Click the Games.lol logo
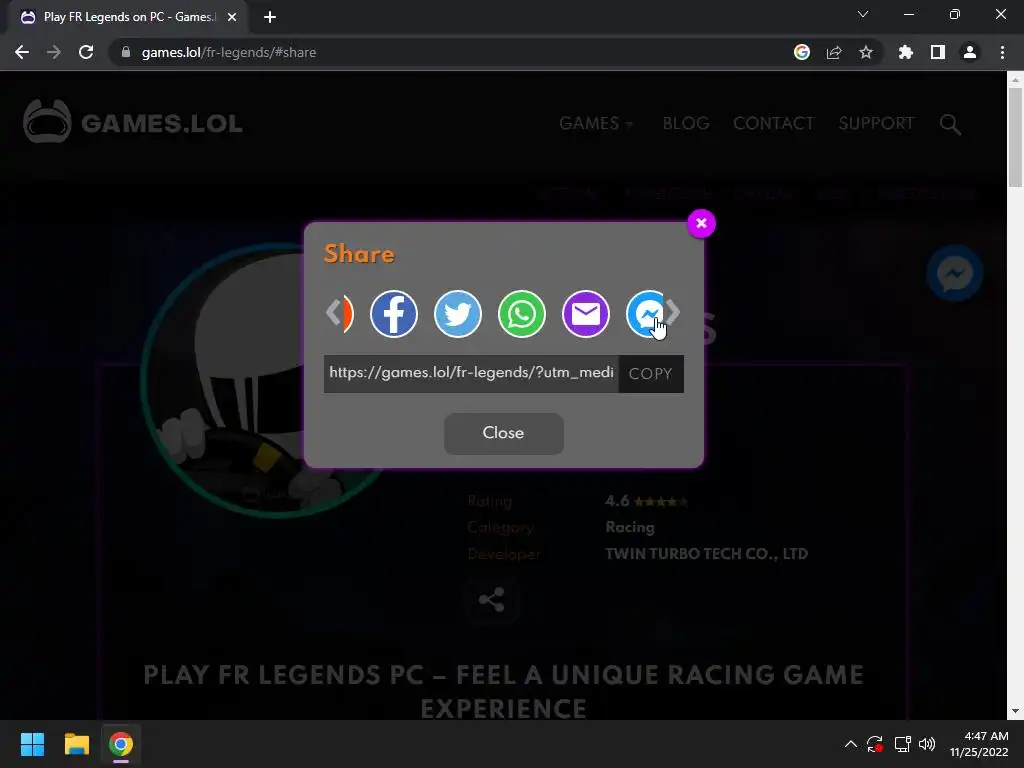Screen dimensions: 1024x768 click(133, 121)
